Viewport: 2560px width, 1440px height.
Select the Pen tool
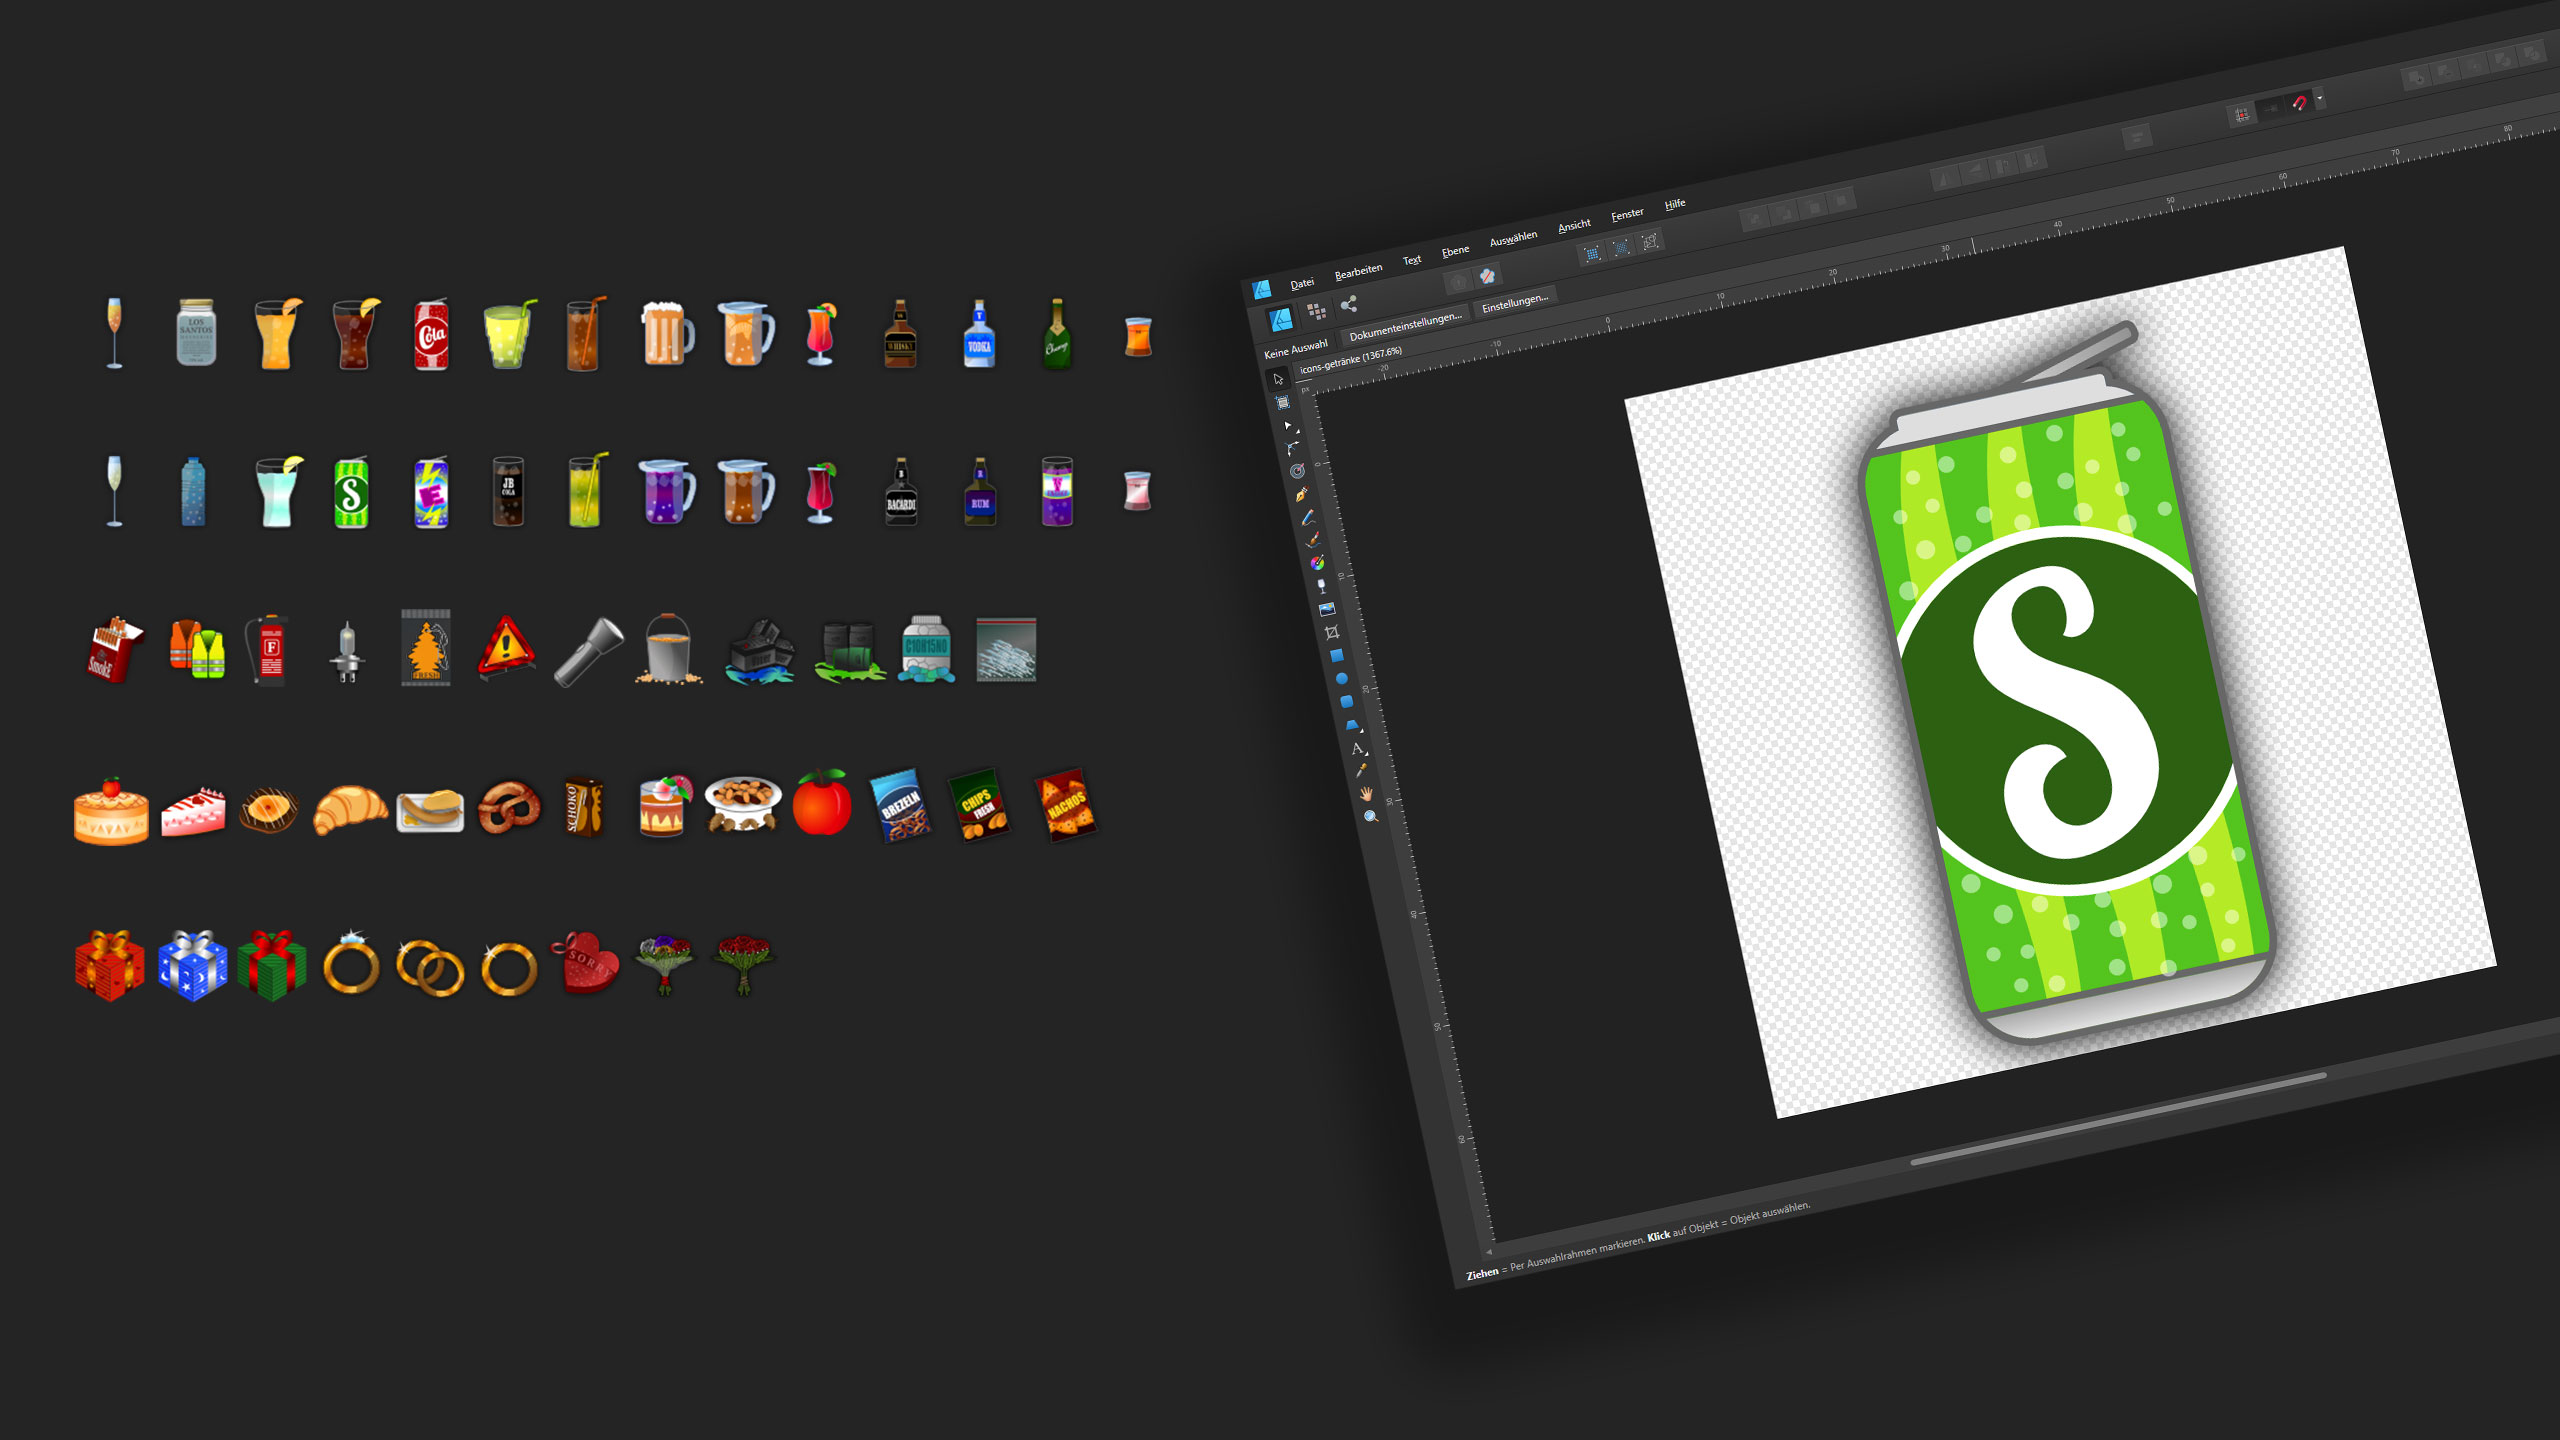(x=1302, y=494)
